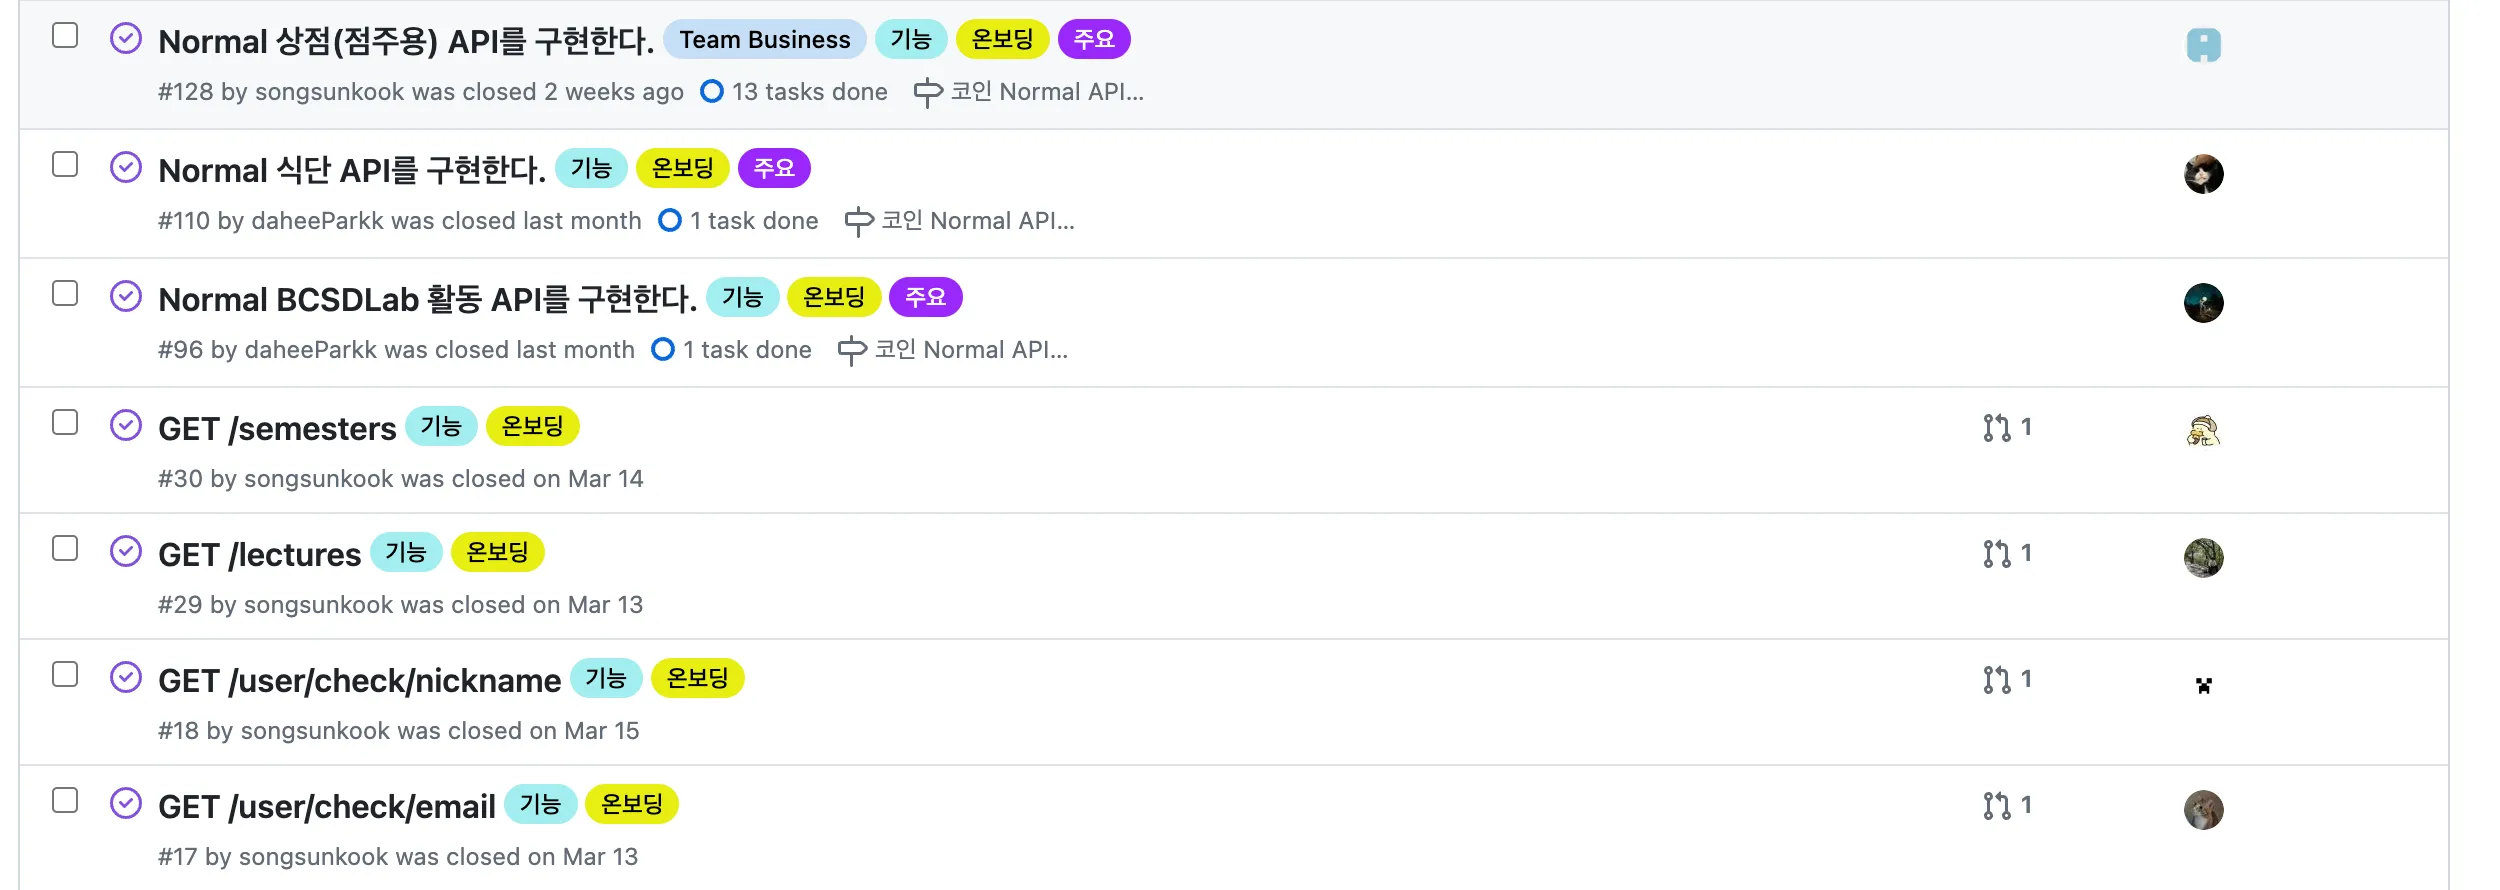The image size is (2500, 890).
Task: Click assignee avatar on GET /user/check/email issue
Action: 2203,810
